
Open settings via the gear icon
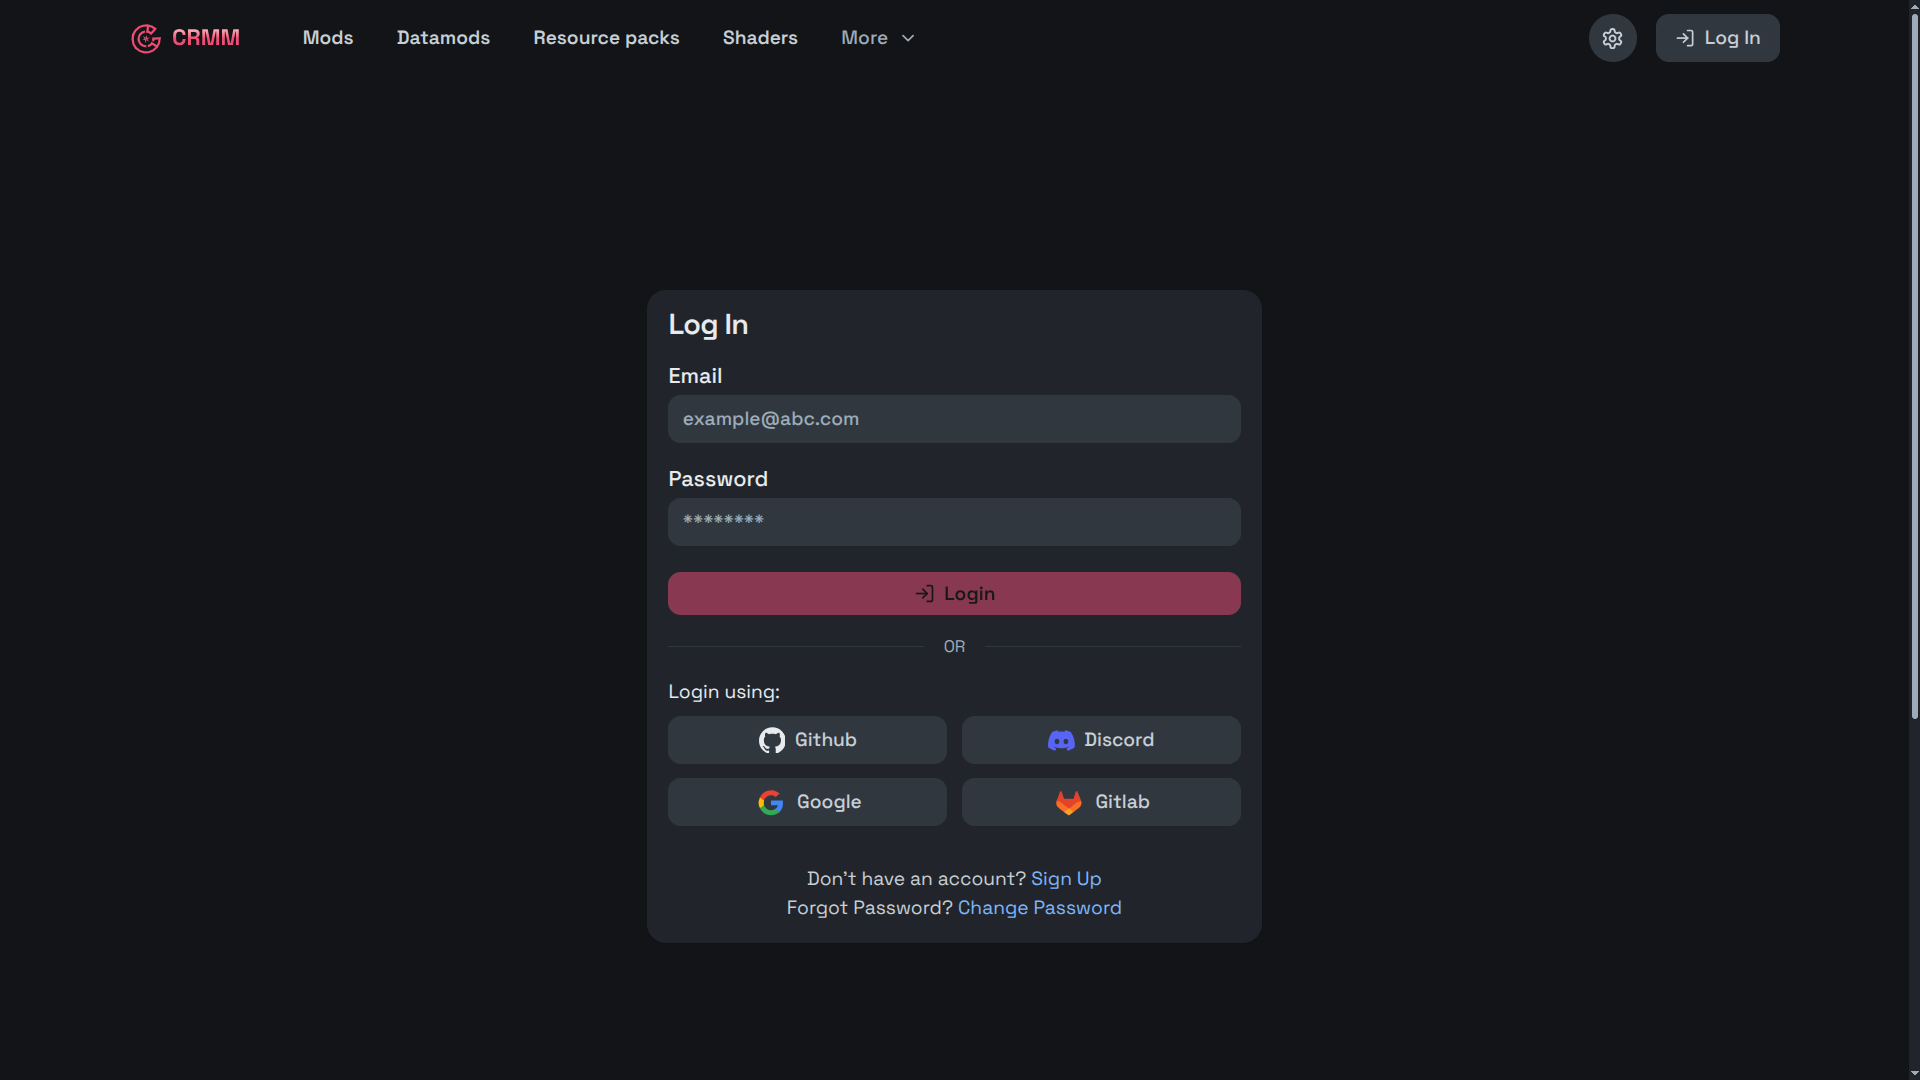tap(1612, 38)
